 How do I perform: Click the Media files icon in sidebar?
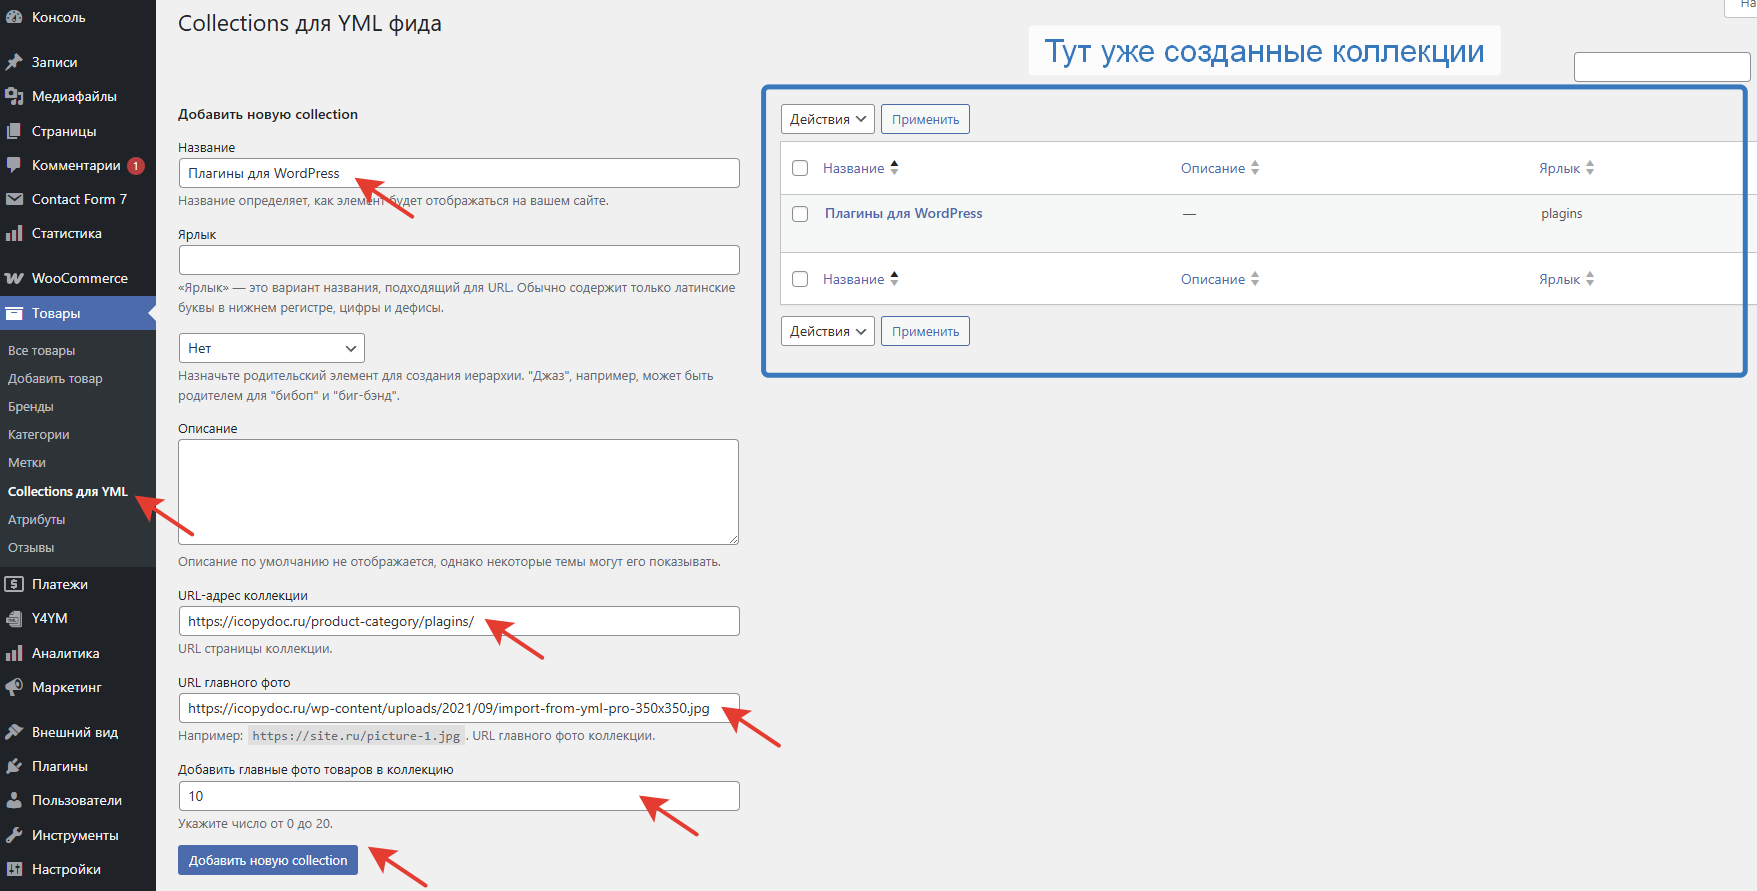[x=14, y=96]
